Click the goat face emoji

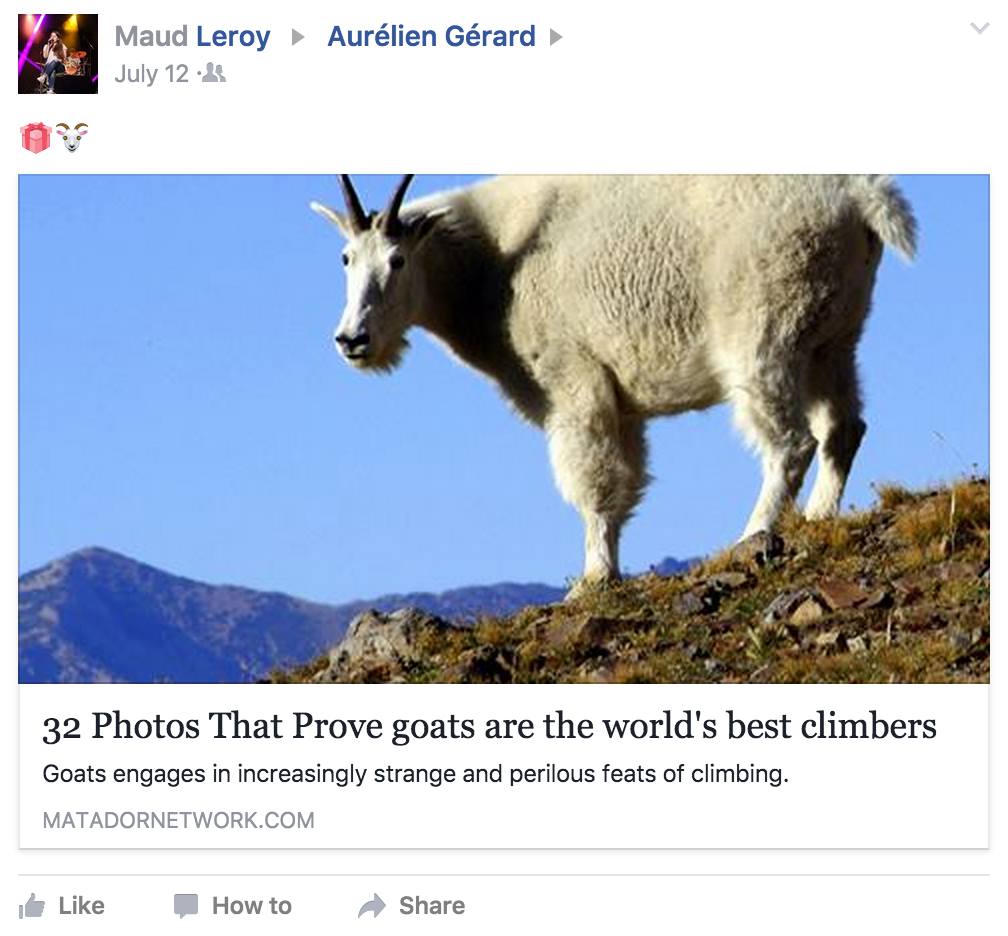pos(71,138)
